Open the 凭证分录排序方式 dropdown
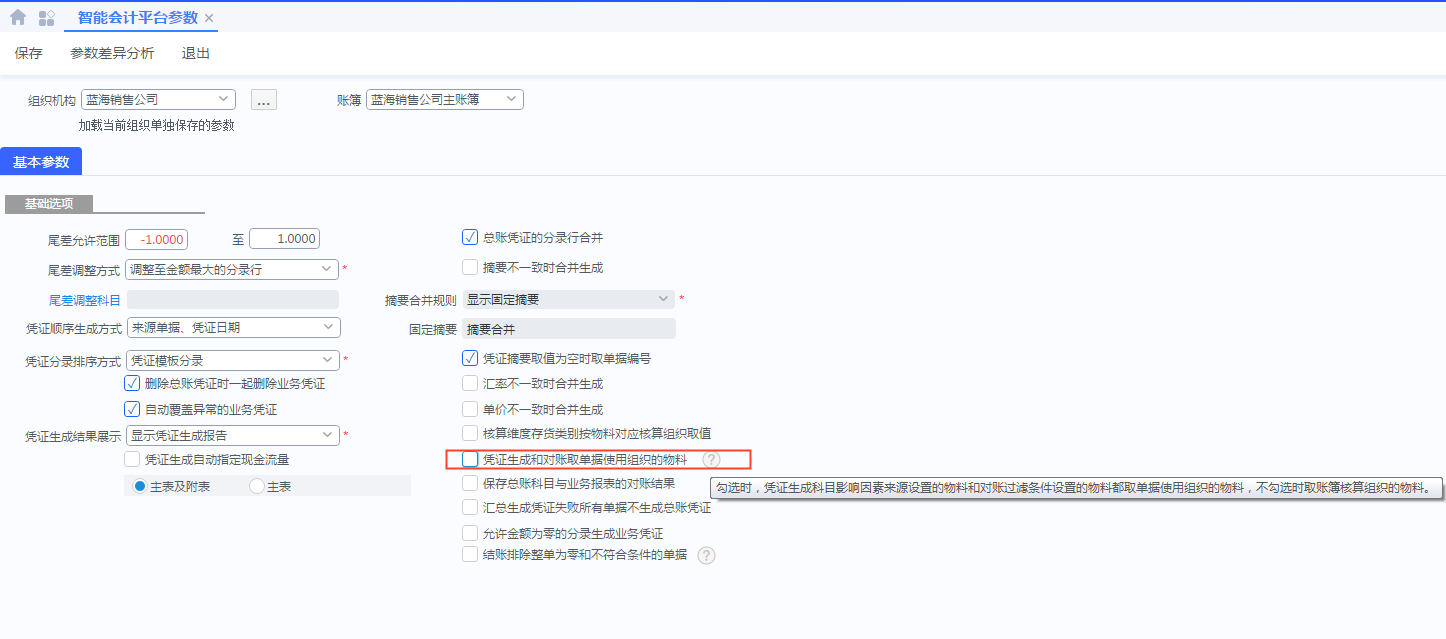Viewport: 1446px width, 639px height. pyautogui.click(x=233, y=360)
